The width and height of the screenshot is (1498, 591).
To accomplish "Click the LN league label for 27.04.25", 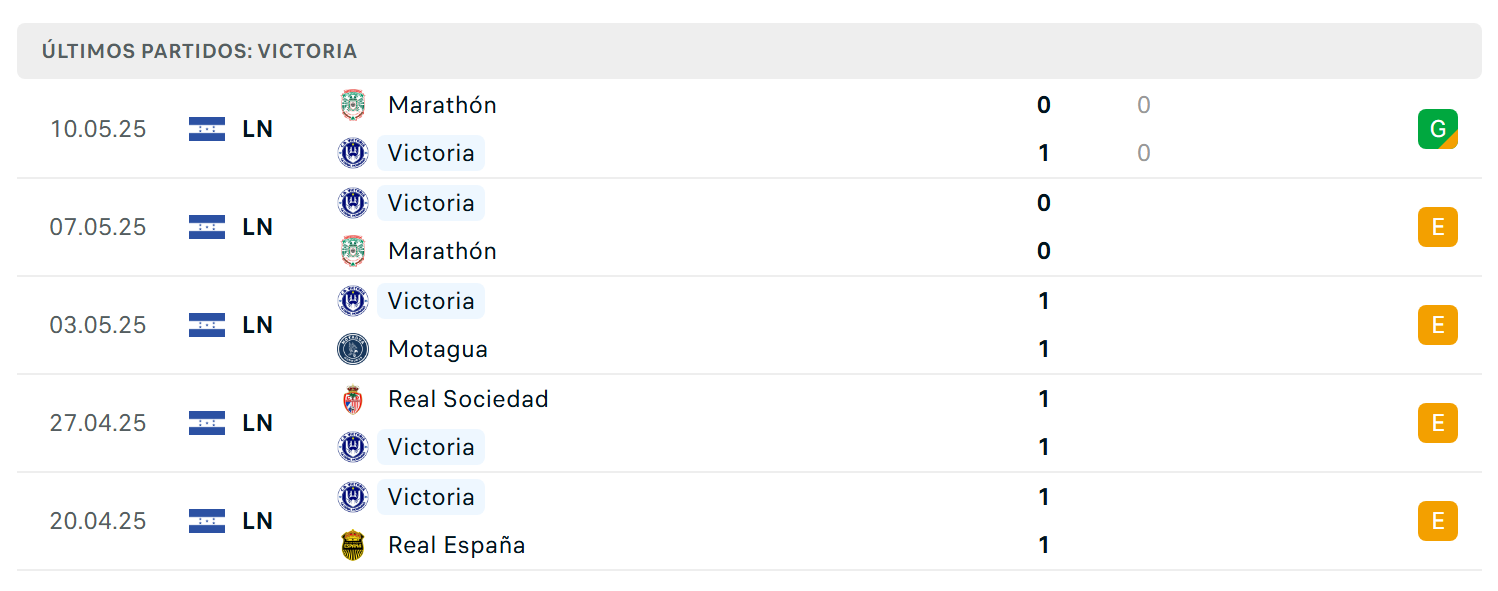I will click(258, 423).
